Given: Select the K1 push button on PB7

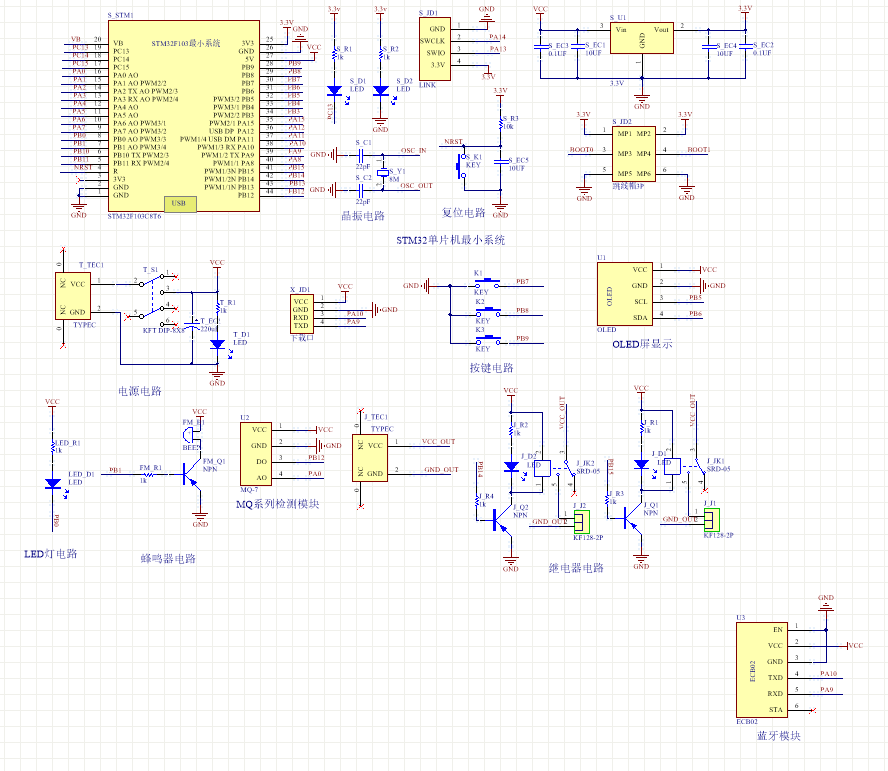Looking at the screenshot, I should tap(480, 285).
